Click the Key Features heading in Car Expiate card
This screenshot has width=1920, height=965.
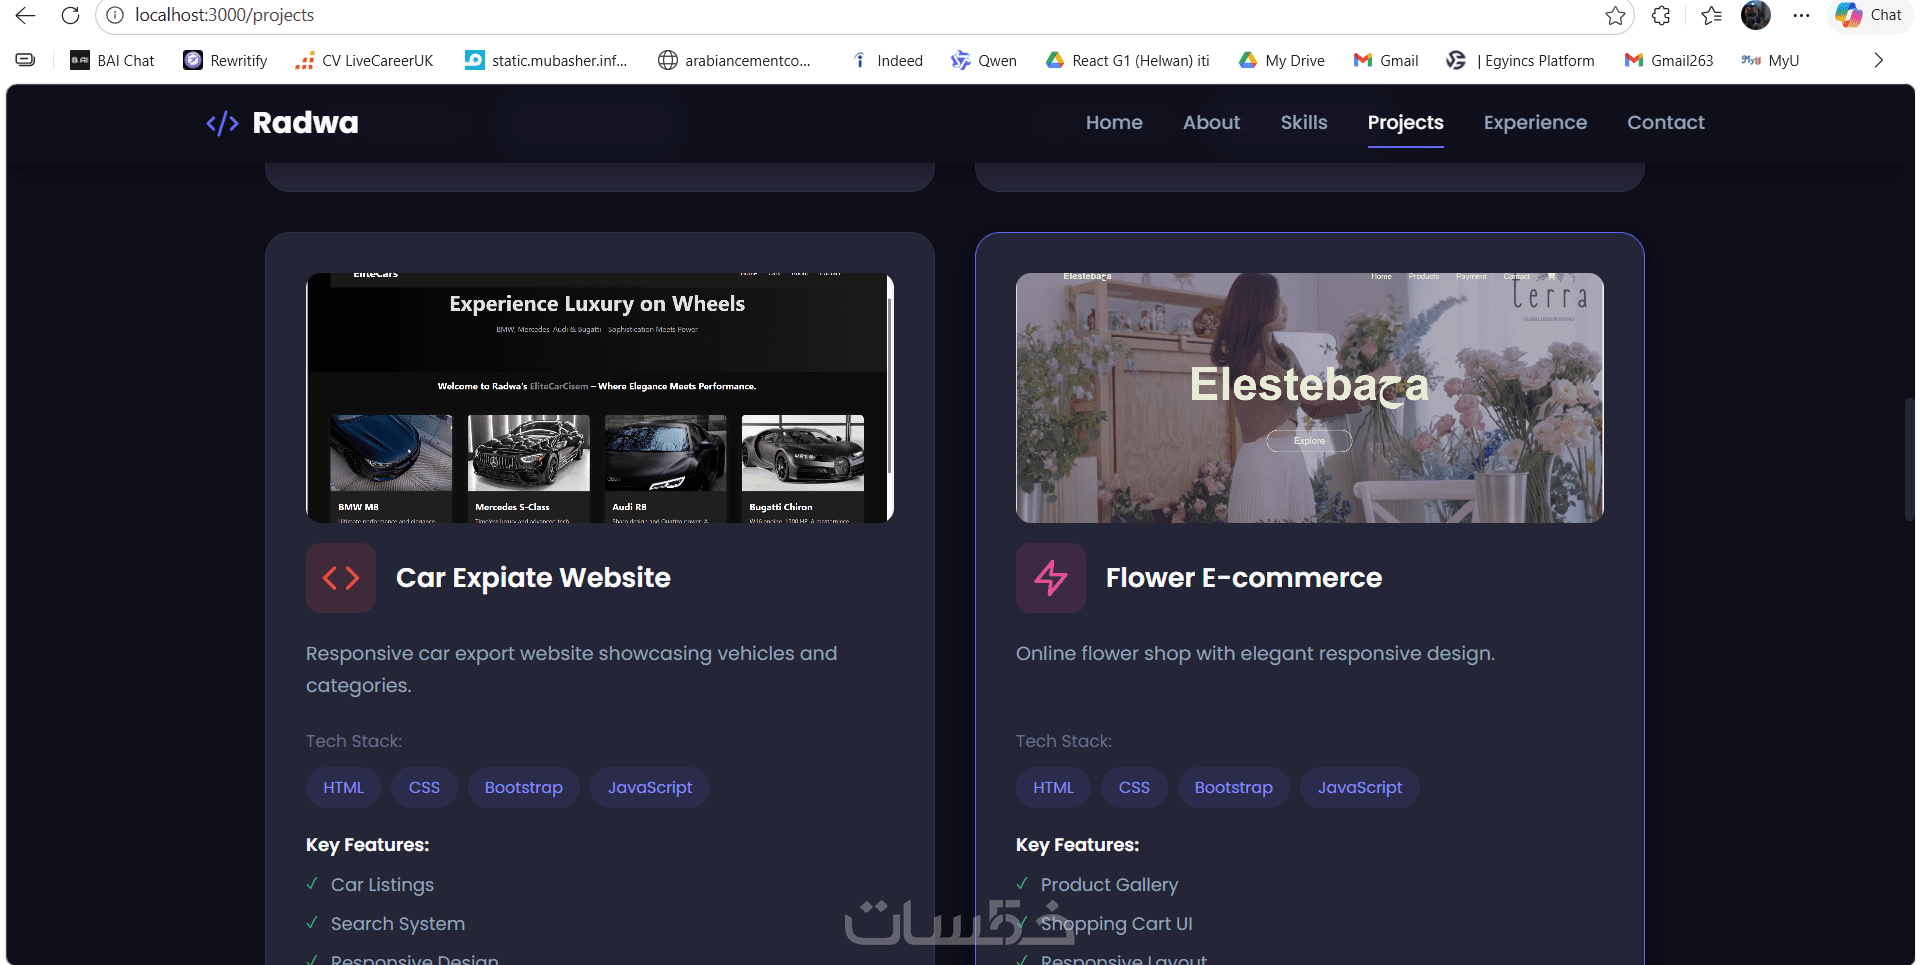[367, 845]
